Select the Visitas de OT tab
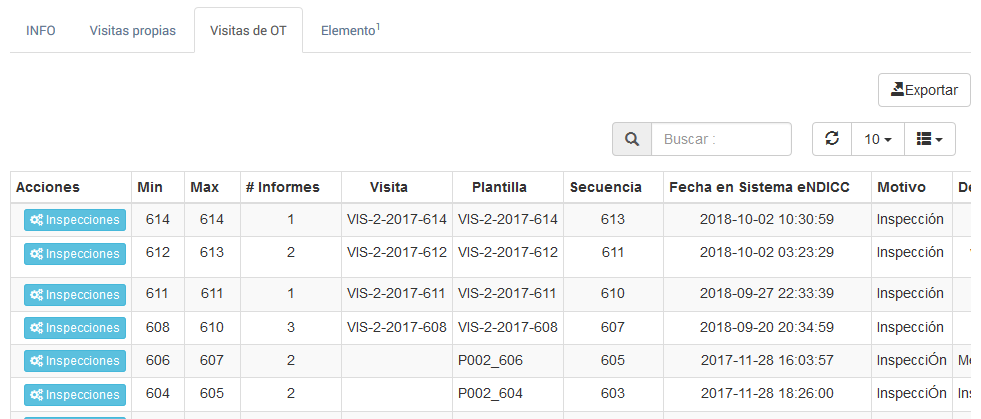This screenshot has width=981, height=419. (x=248, y=30)
